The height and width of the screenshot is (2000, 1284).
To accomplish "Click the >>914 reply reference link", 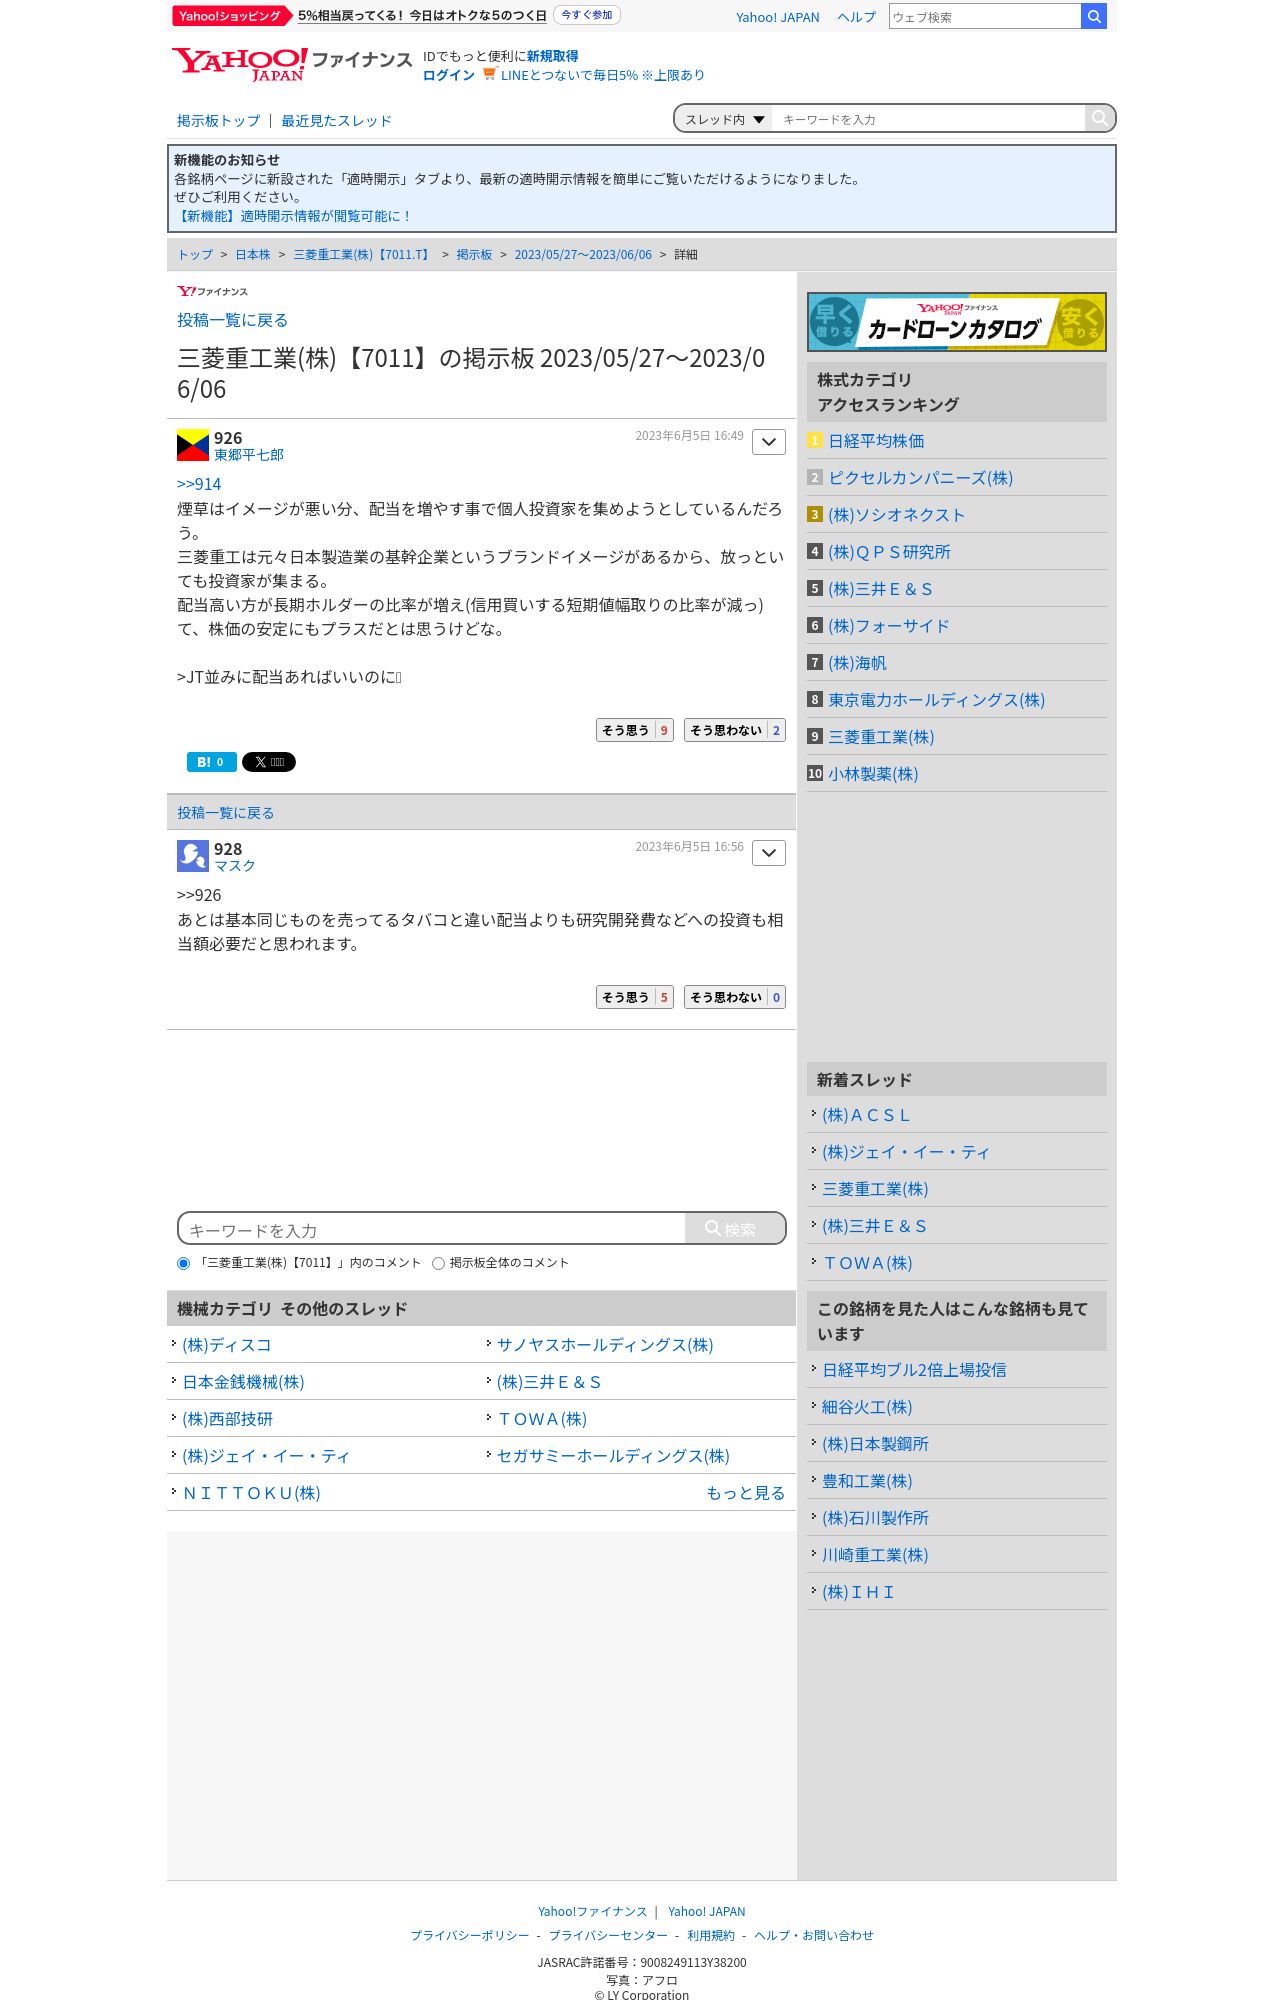I will 199,484.
